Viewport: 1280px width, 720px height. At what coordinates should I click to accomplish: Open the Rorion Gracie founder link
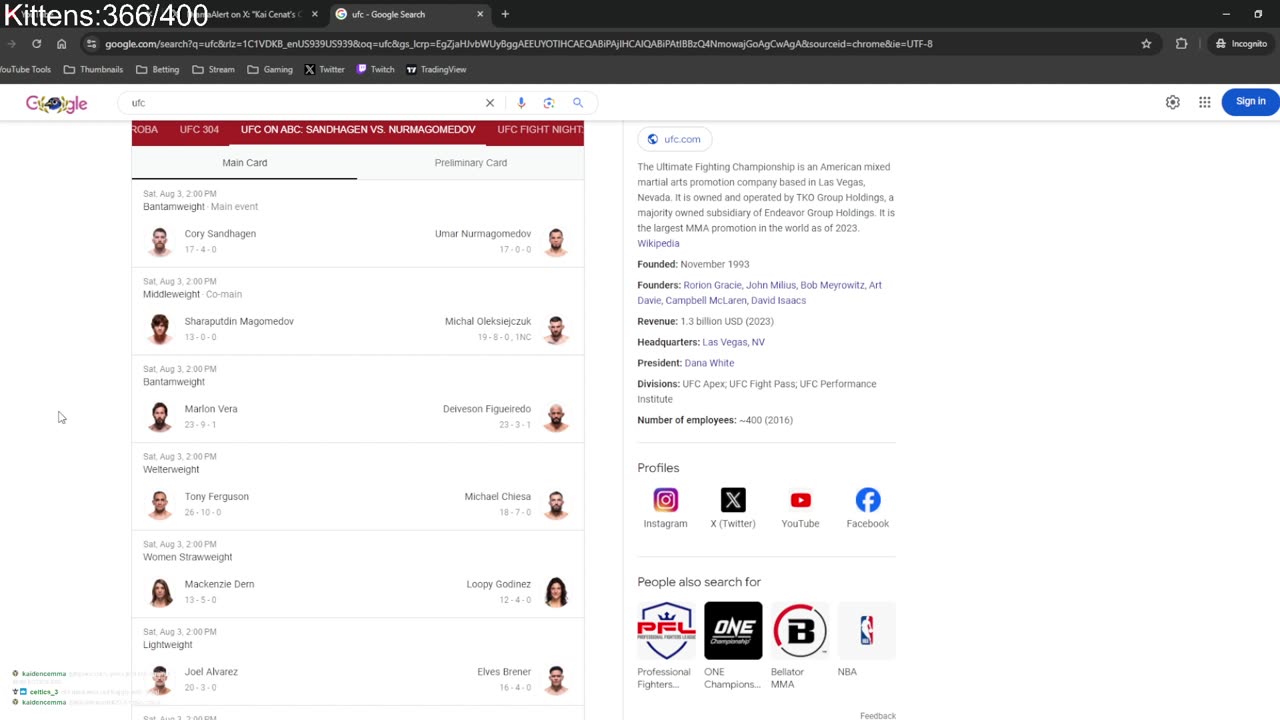[712, 285]
